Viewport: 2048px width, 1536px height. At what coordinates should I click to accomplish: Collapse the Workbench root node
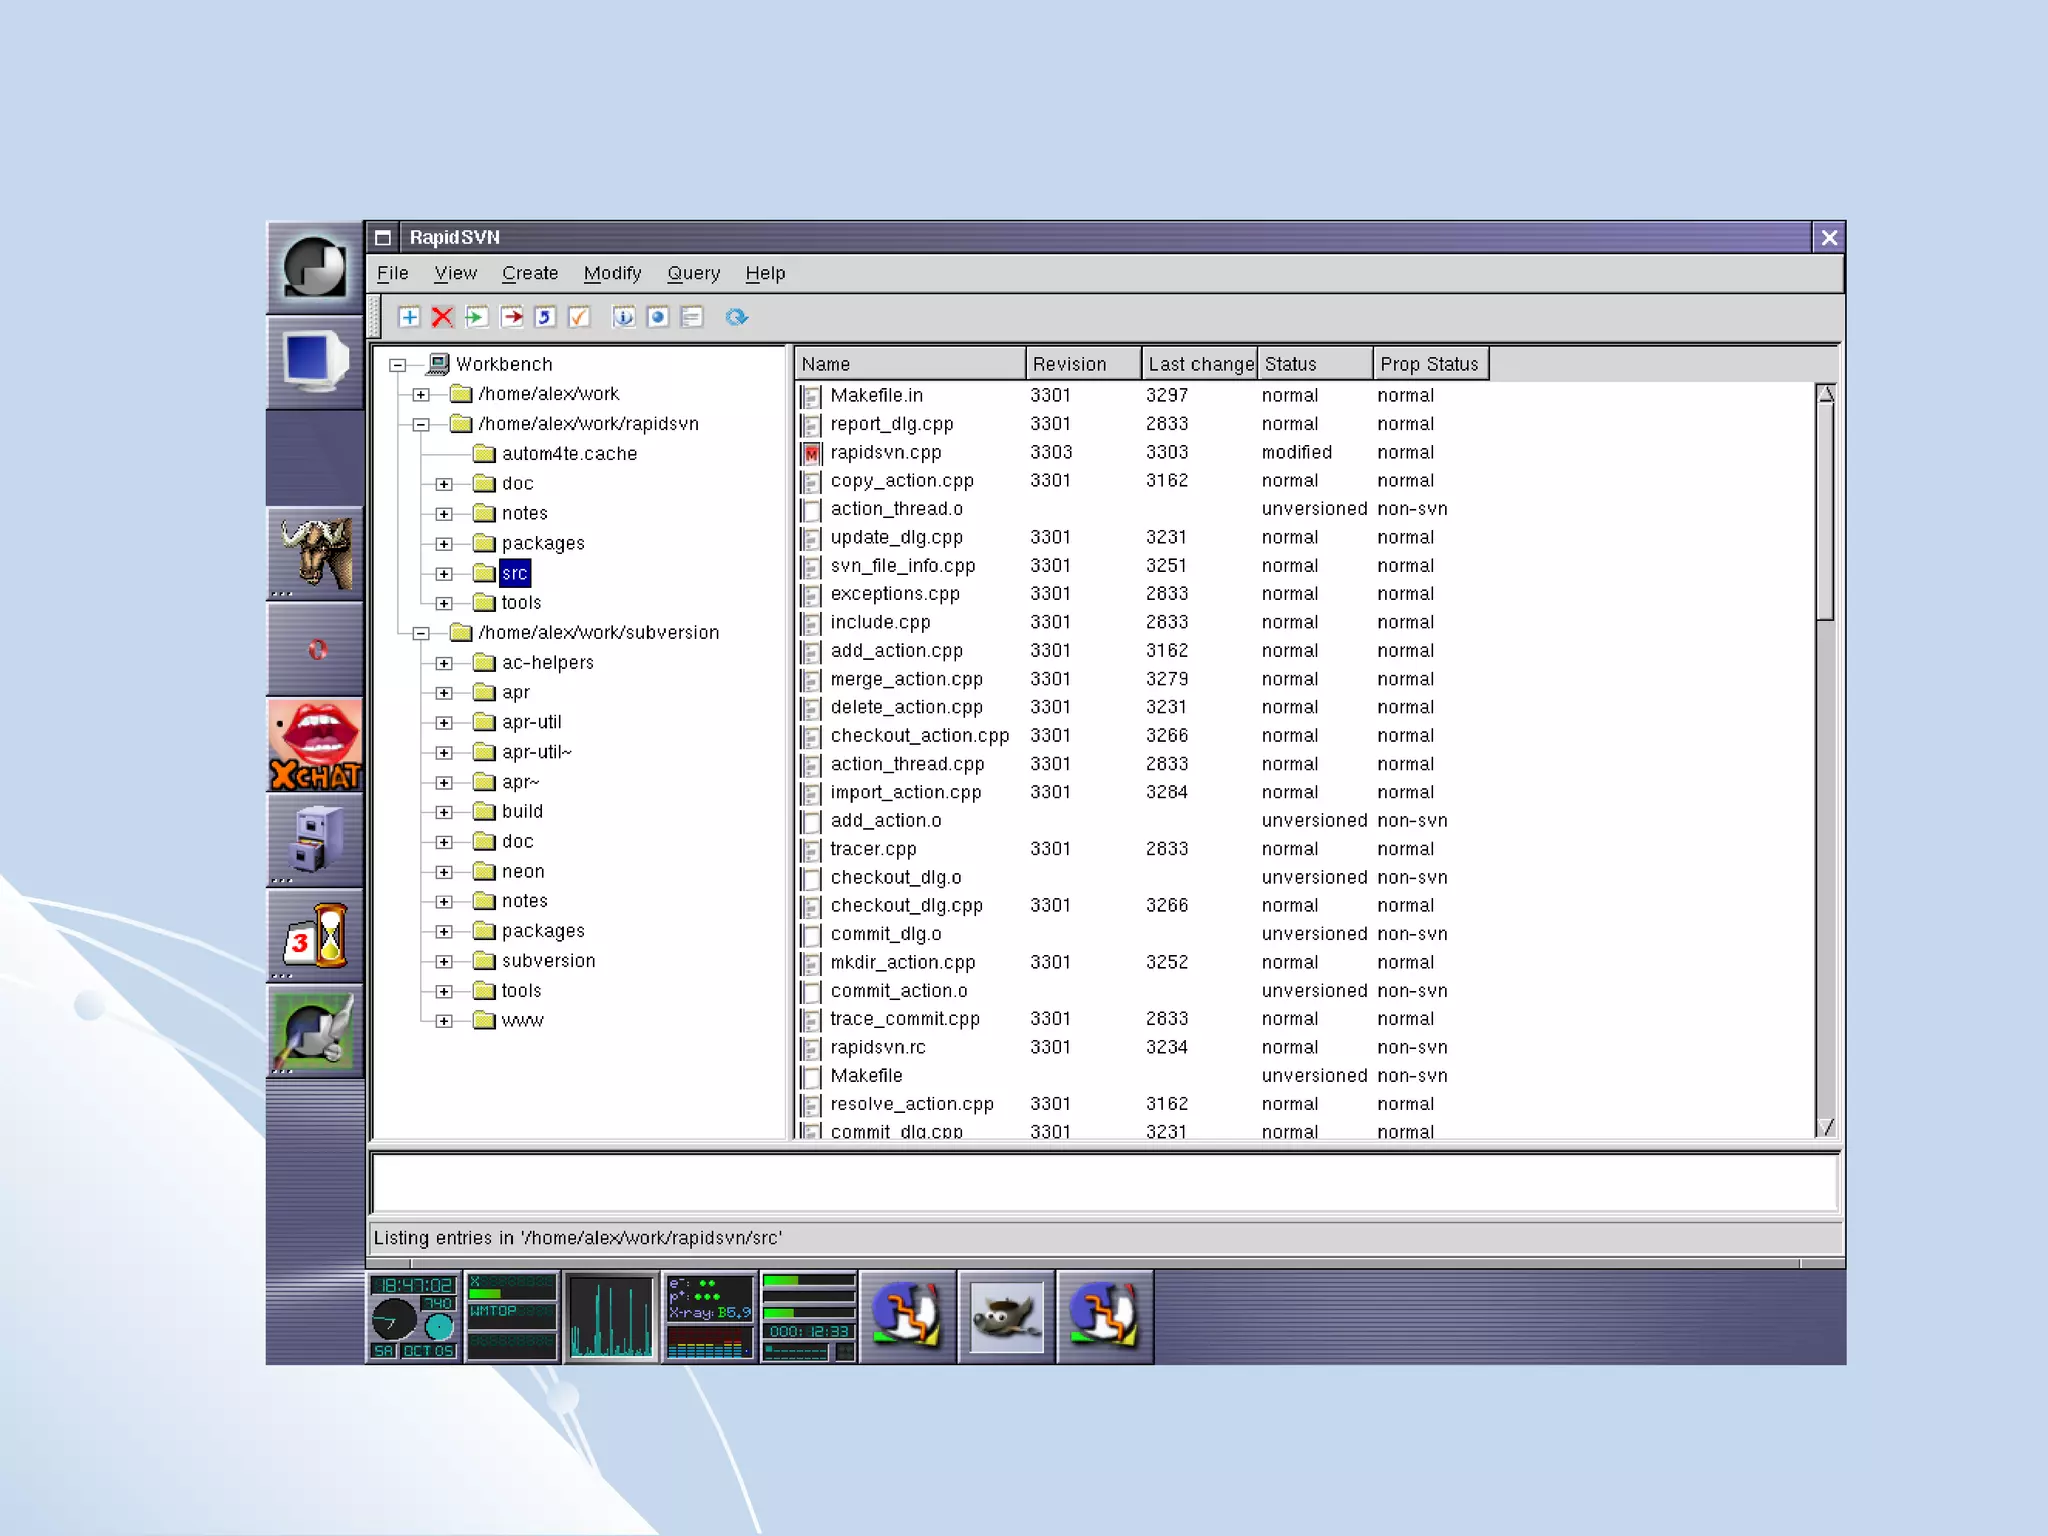tap(397, 365)
